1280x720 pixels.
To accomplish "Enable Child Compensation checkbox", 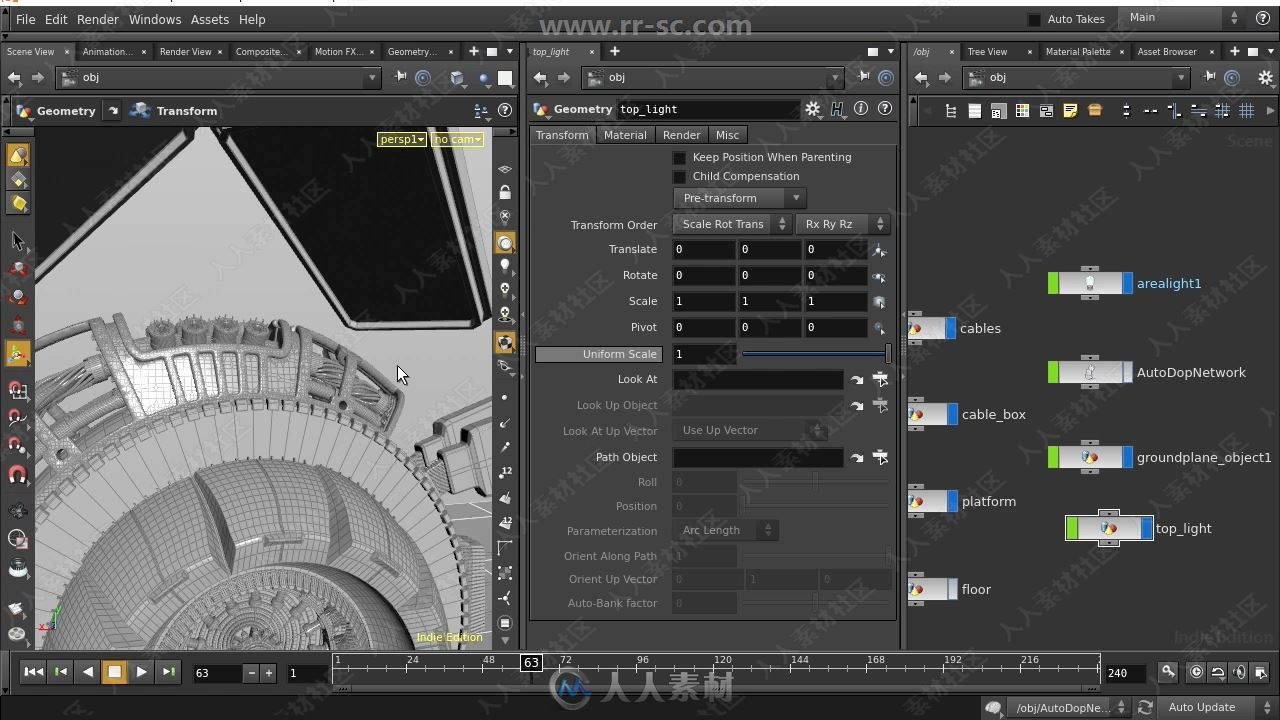I will point(679,176).
